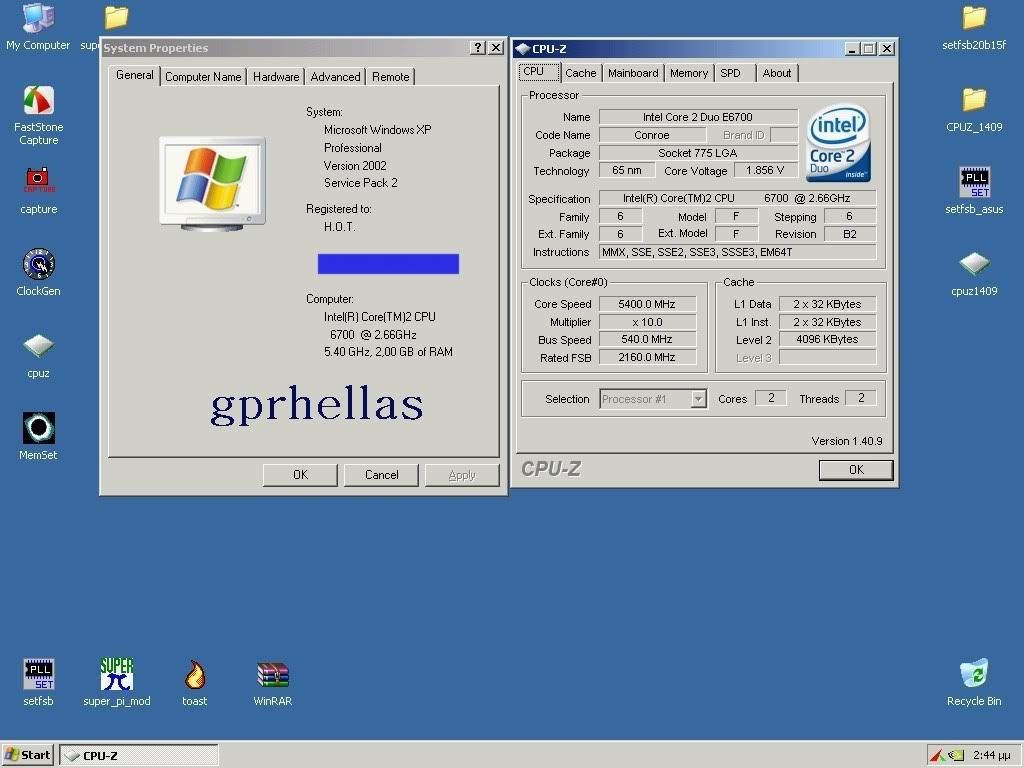Open the Windows Start menu
The width and height of the screenshot is (1024, 768).
click(x=27, y=755)
